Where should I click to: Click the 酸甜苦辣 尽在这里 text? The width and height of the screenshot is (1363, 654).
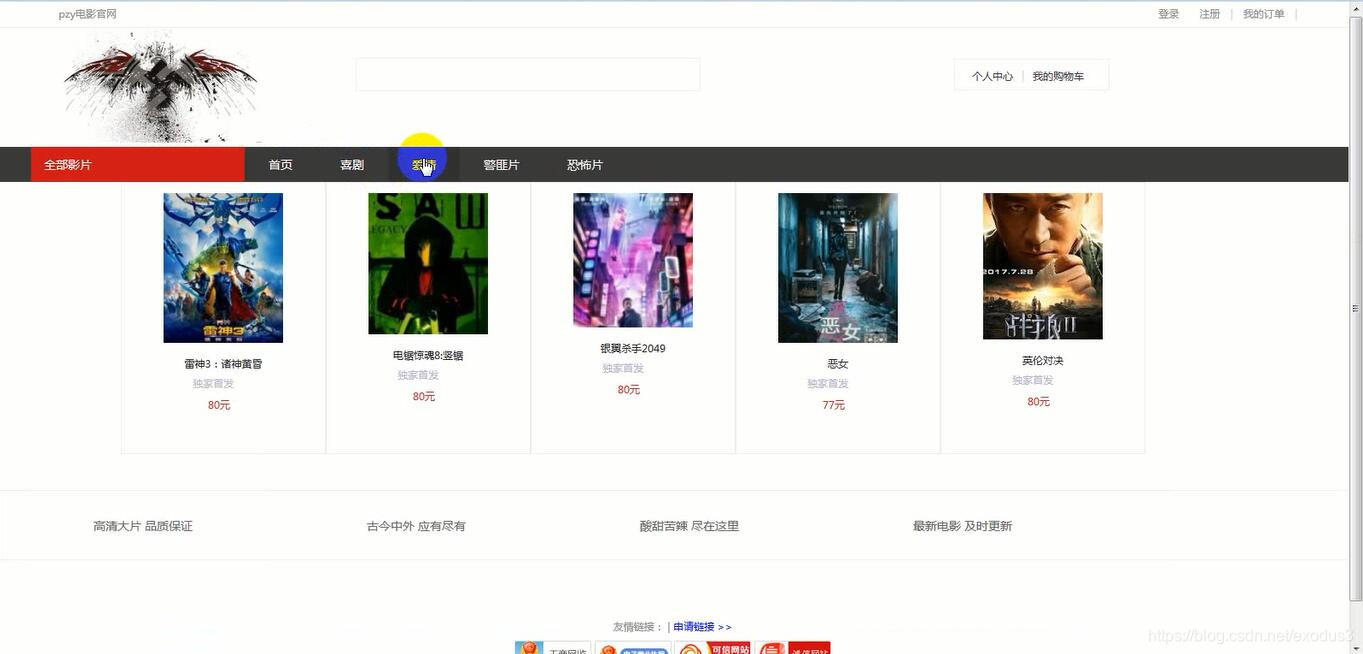690,526
